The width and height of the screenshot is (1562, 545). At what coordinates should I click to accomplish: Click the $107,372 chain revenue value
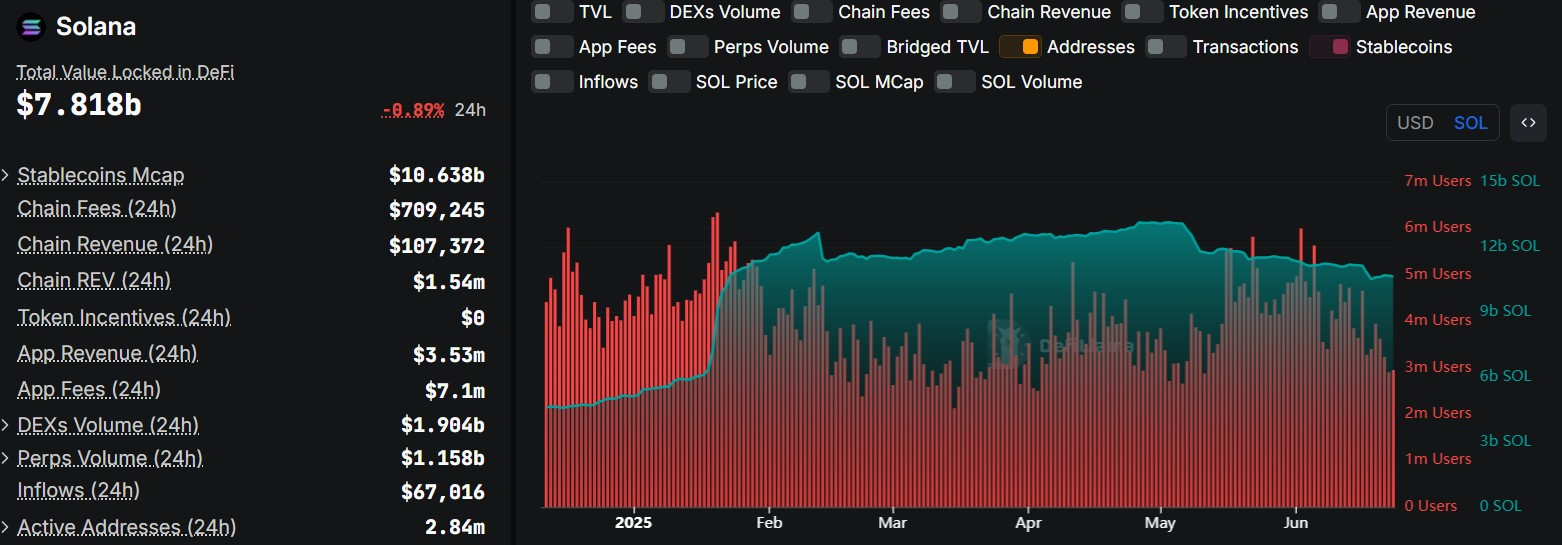(437, 246)
